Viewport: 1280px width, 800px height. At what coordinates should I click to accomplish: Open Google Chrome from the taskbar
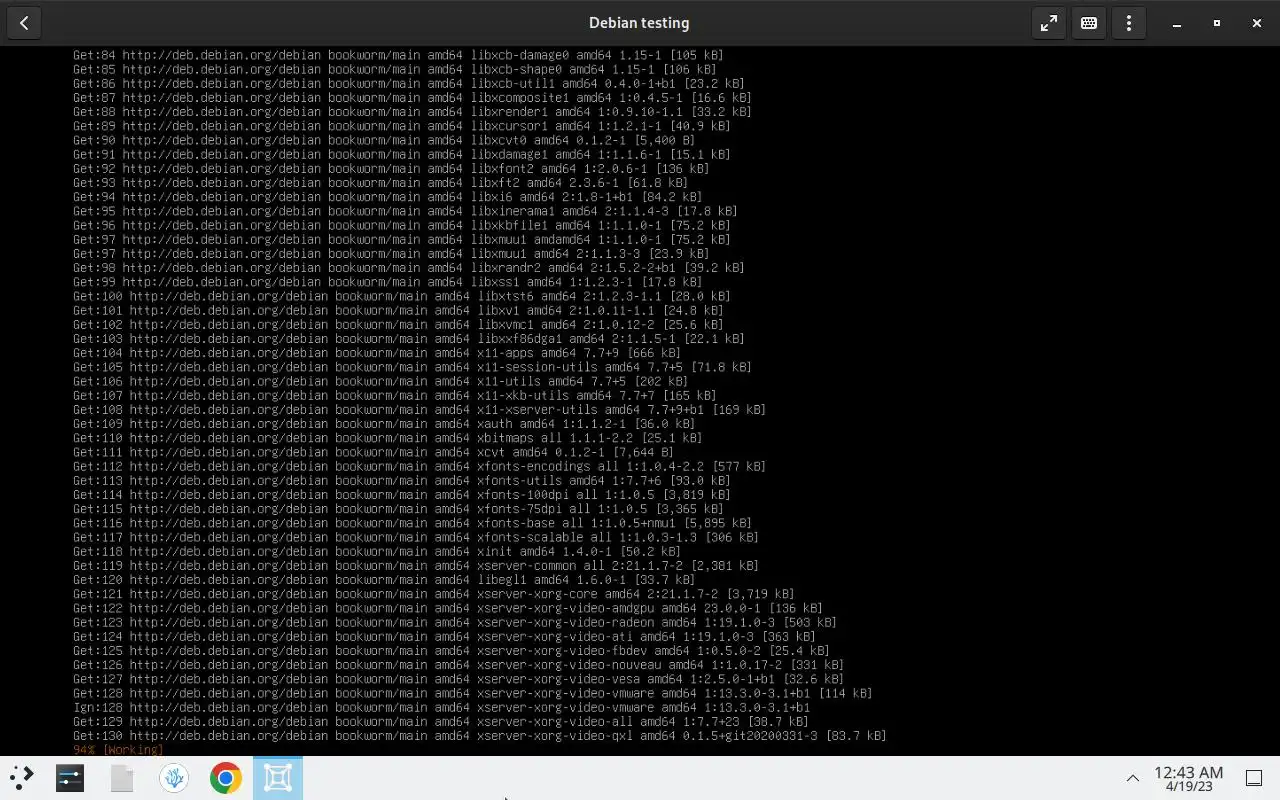(226, 777)
